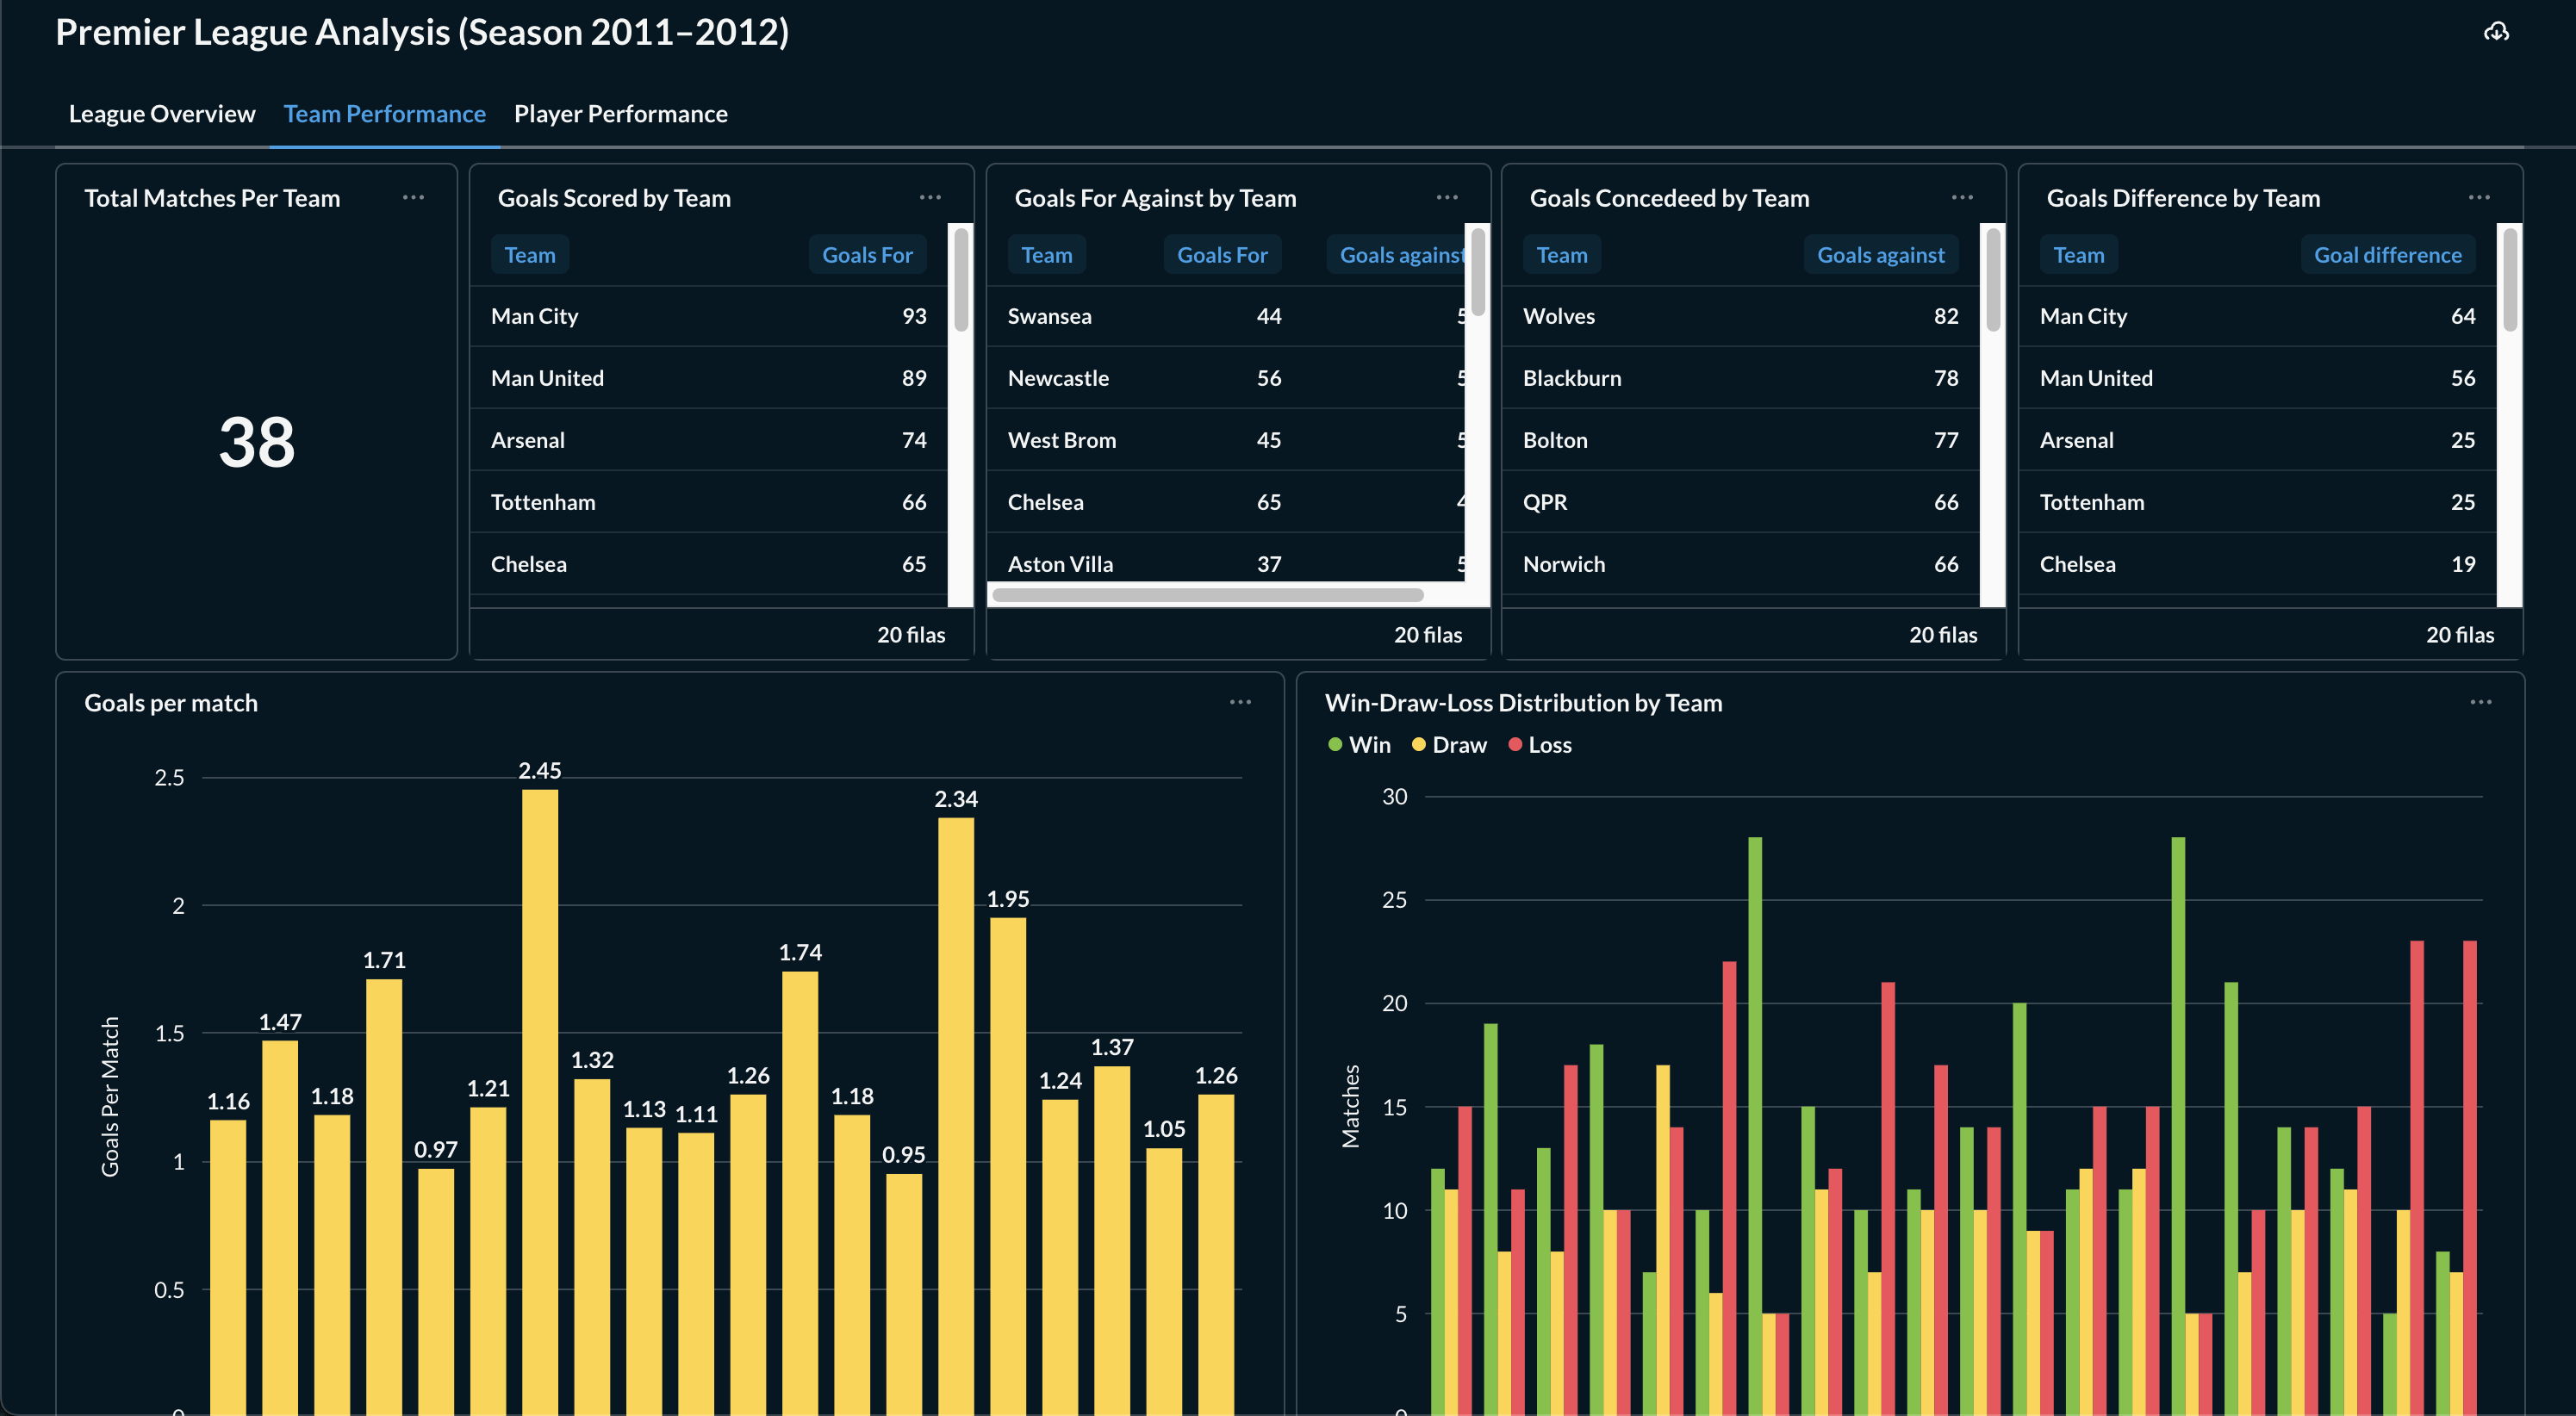Switch to the Player Performance tab

click(621, 113)
